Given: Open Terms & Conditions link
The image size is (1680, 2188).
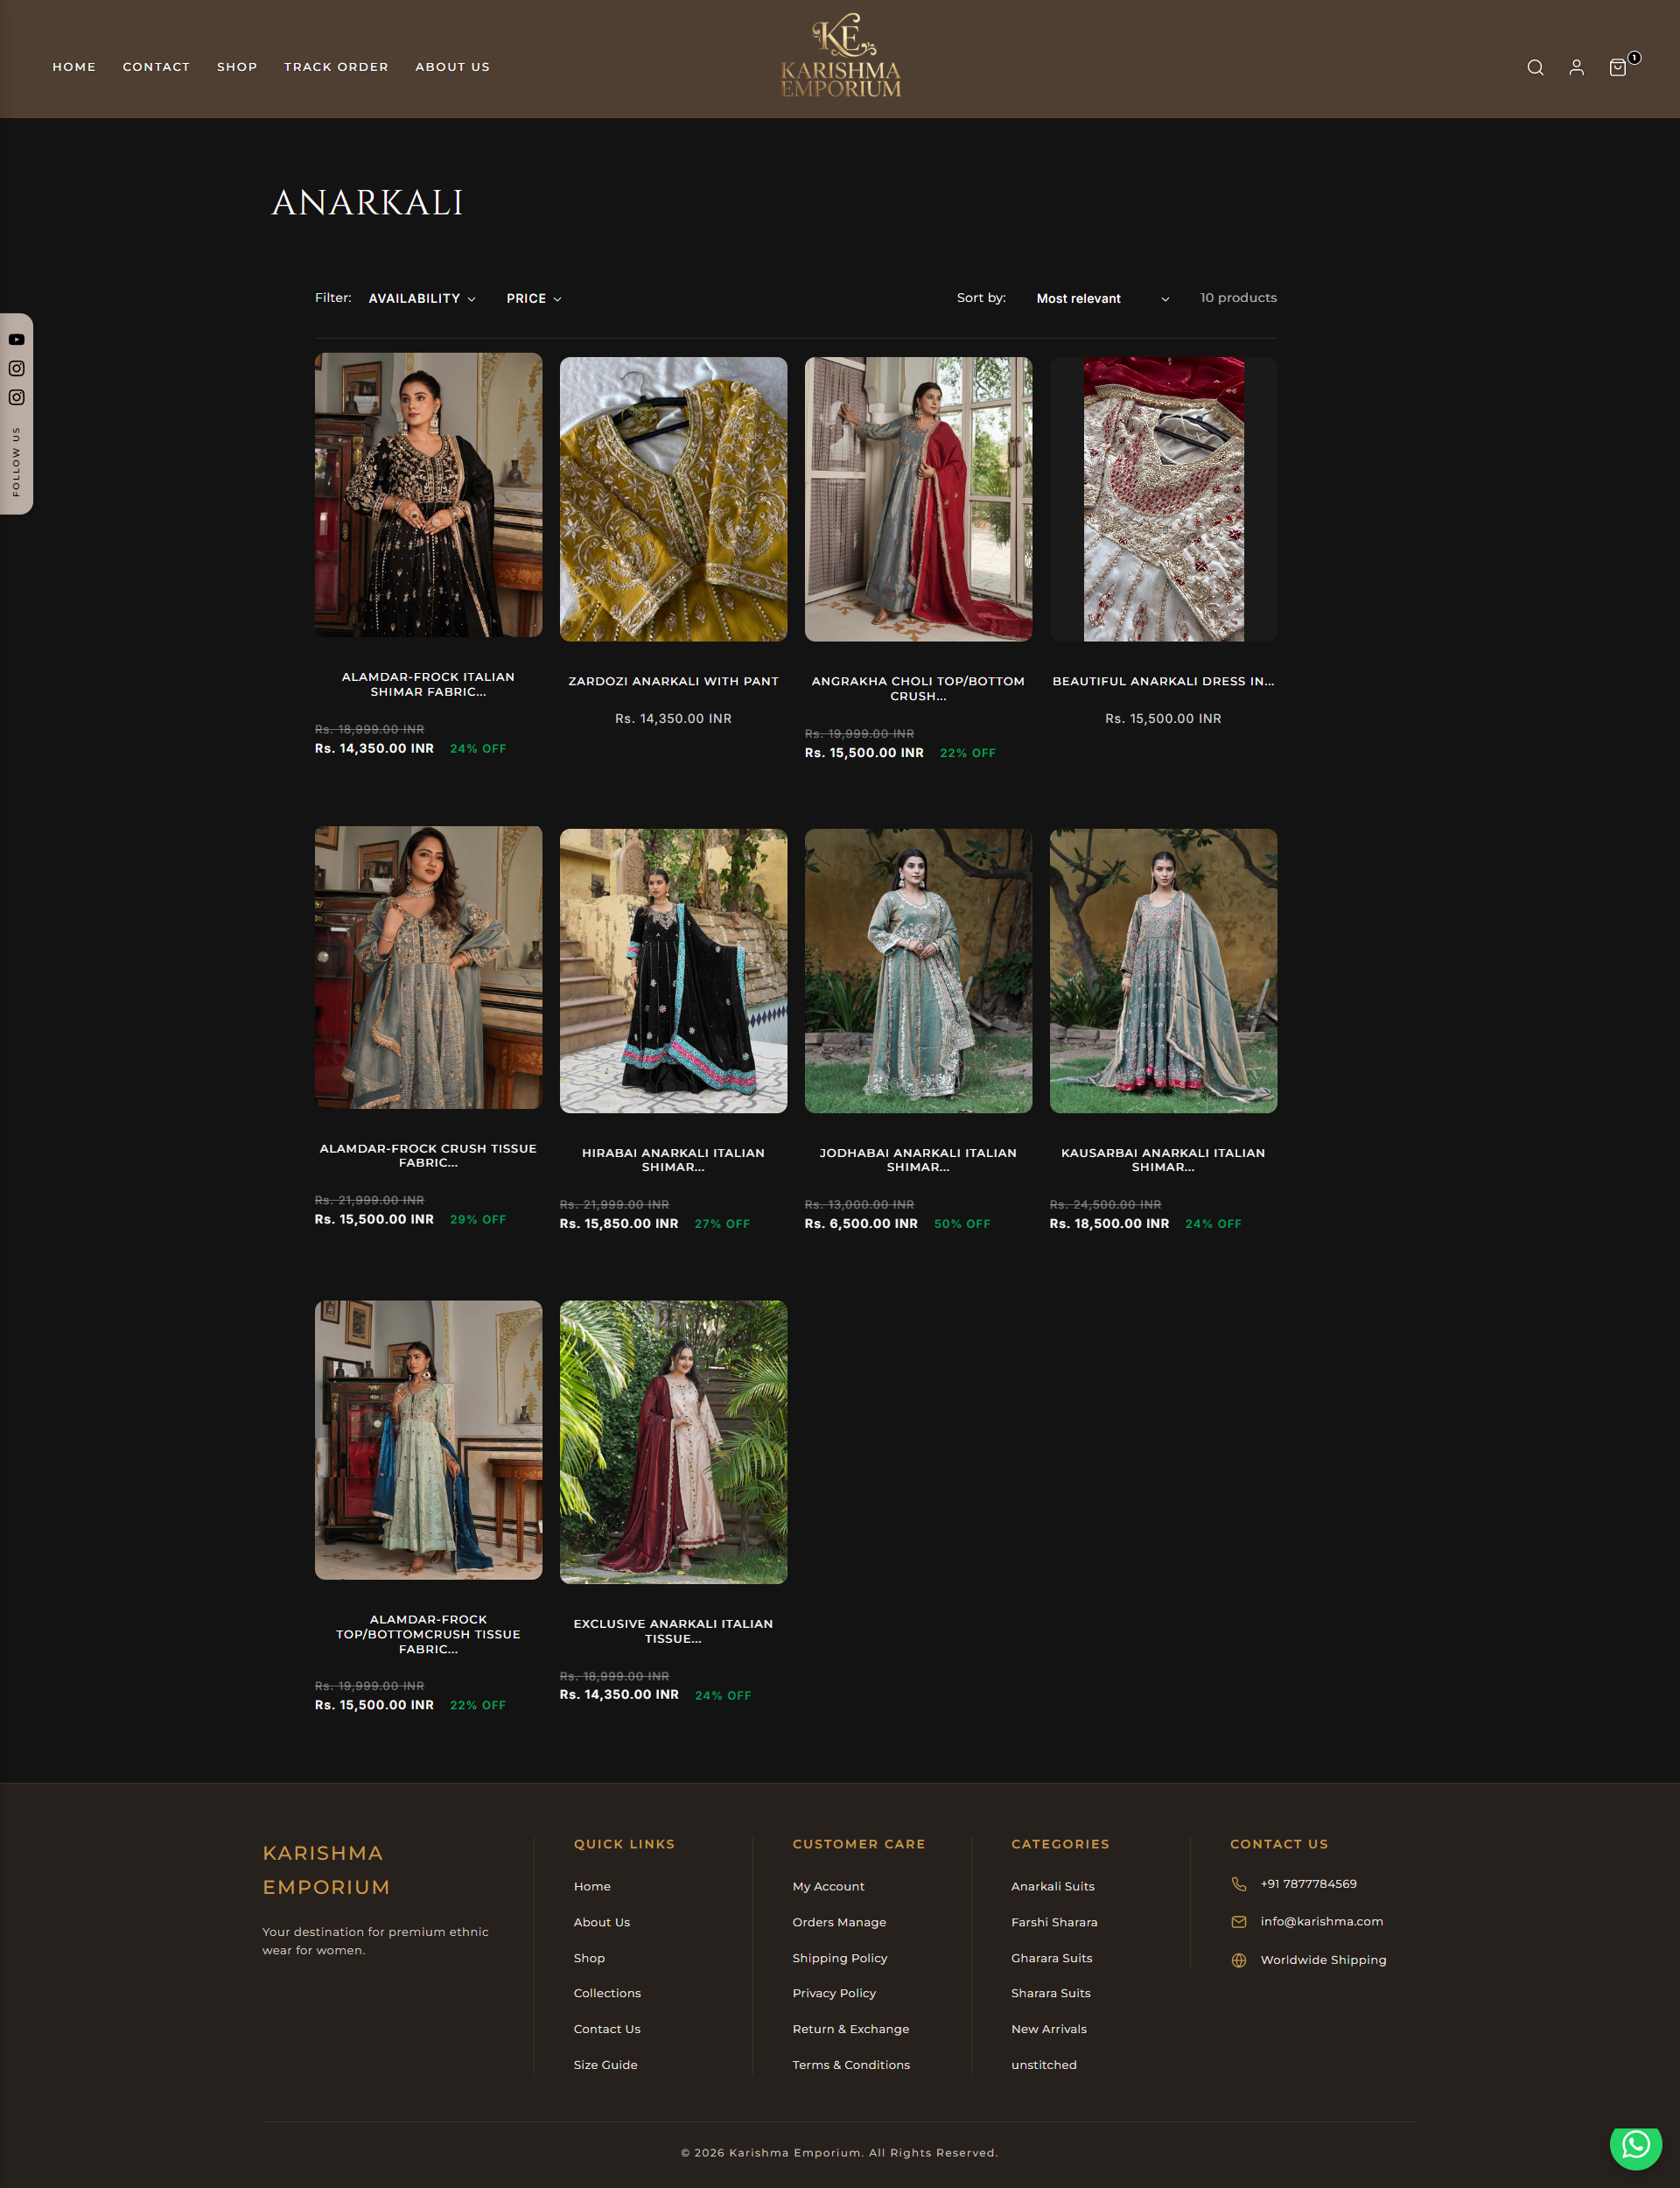Looking at the screenshot, I should [851, 2065].
